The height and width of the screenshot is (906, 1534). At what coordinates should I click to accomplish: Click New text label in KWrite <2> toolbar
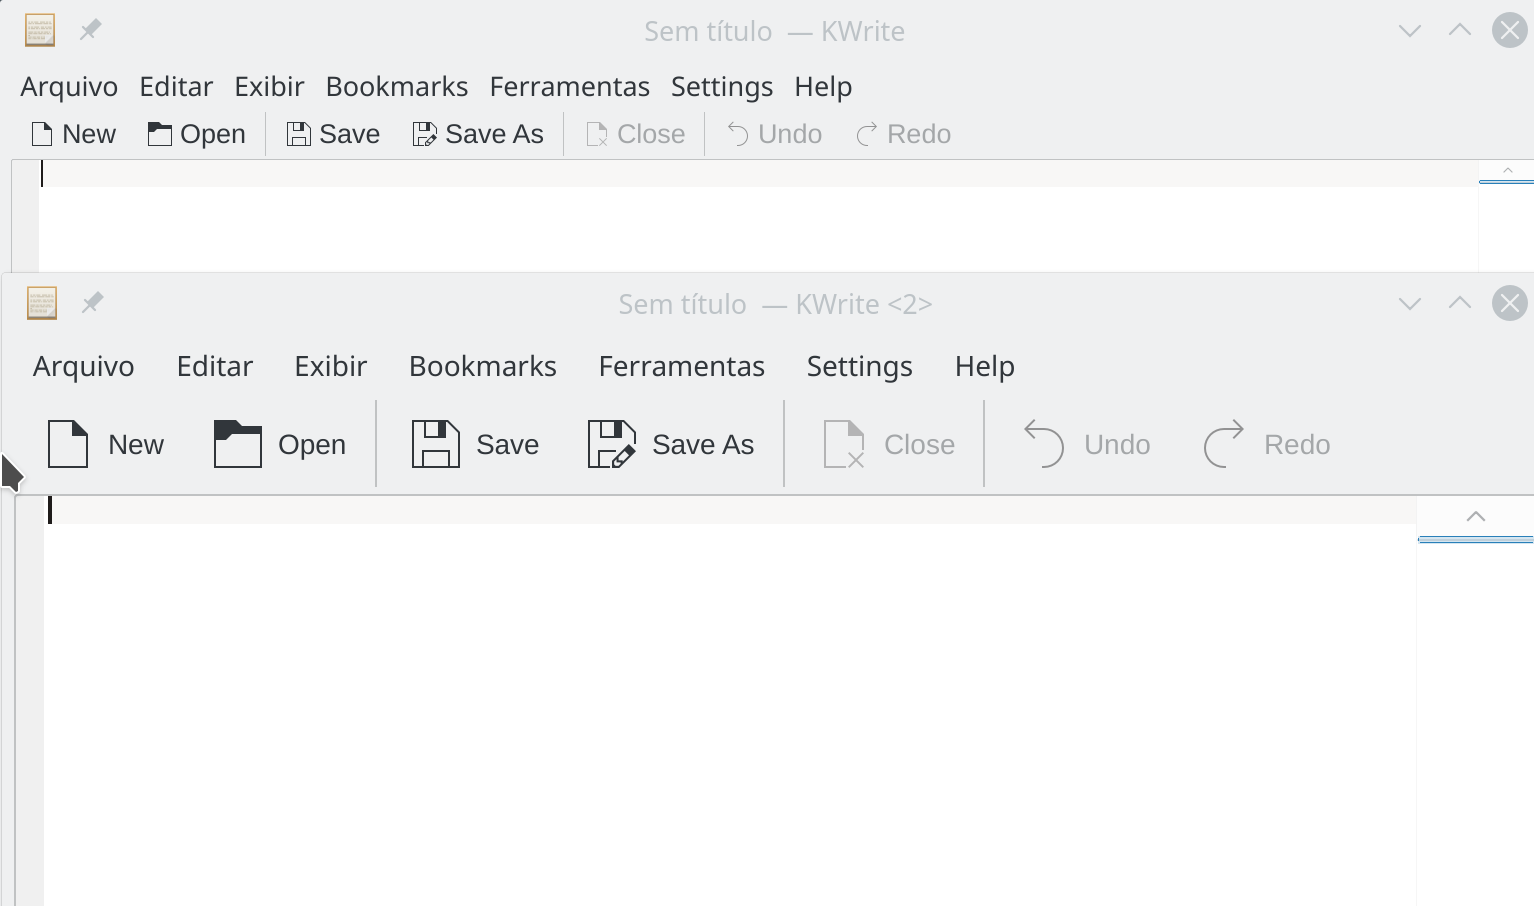tap(136, 445)
